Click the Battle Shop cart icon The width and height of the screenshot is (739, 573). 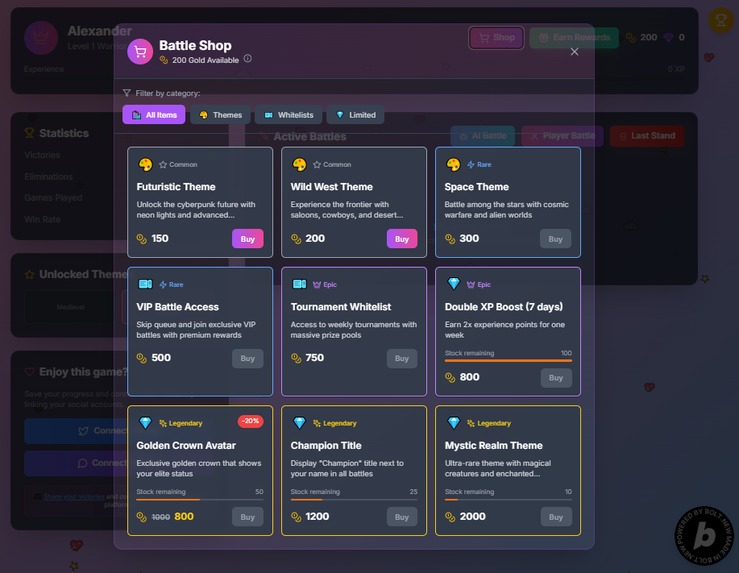(140, 51)
